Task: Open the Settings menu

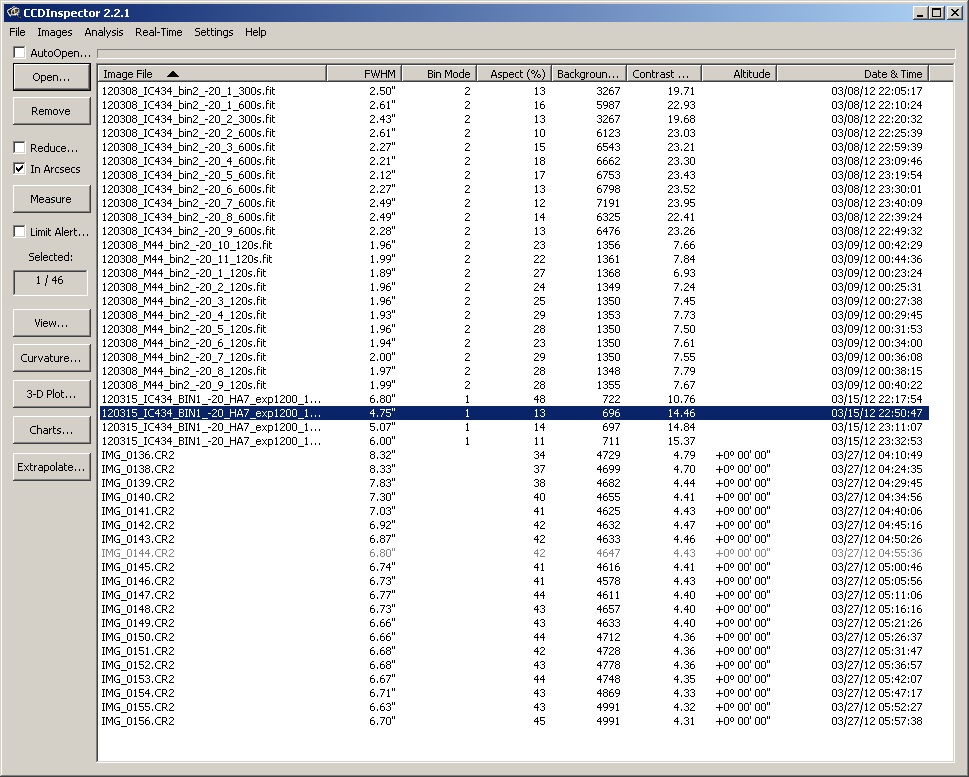Action: [x=214, y=32]
